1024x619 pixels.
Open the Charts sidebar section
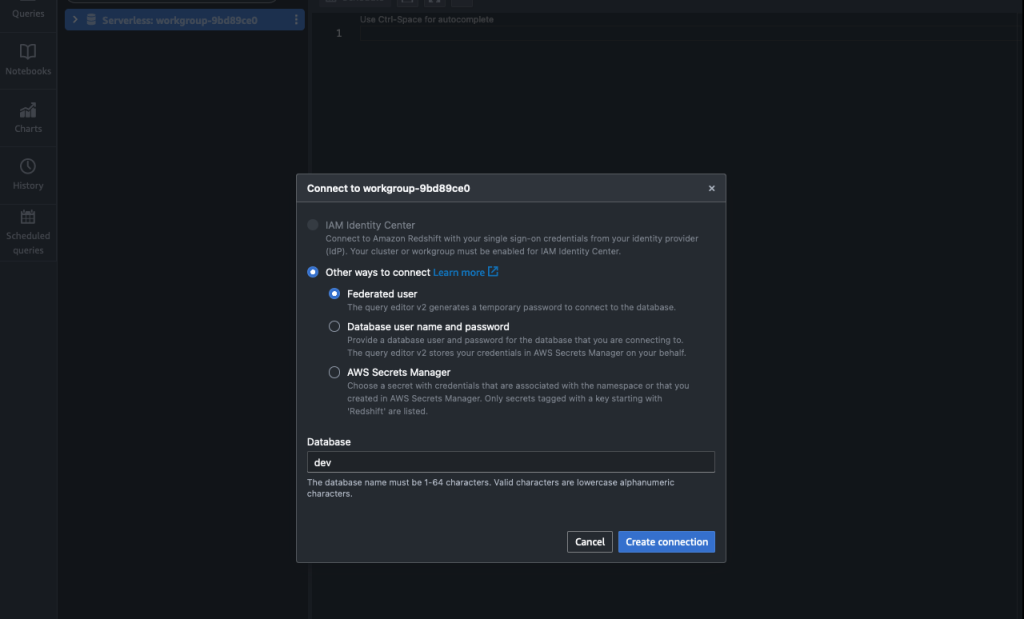[x=28, y=118]
